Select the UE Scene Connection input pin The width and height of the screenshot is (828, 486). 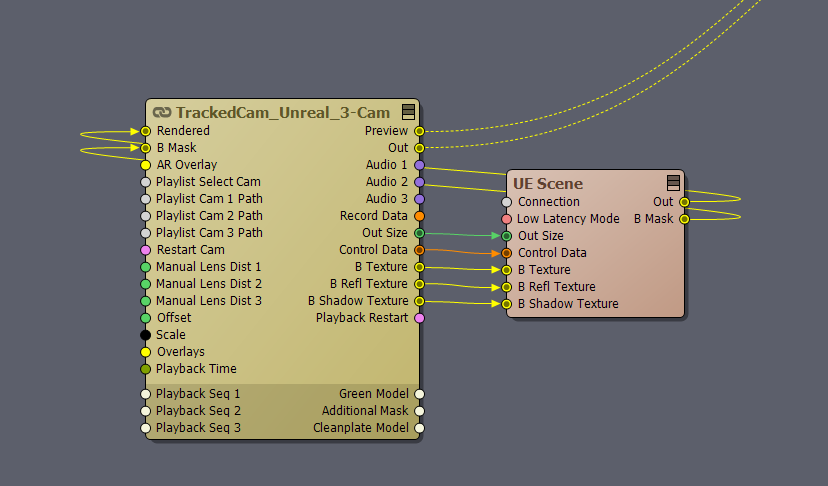click(x=506, y=202)
